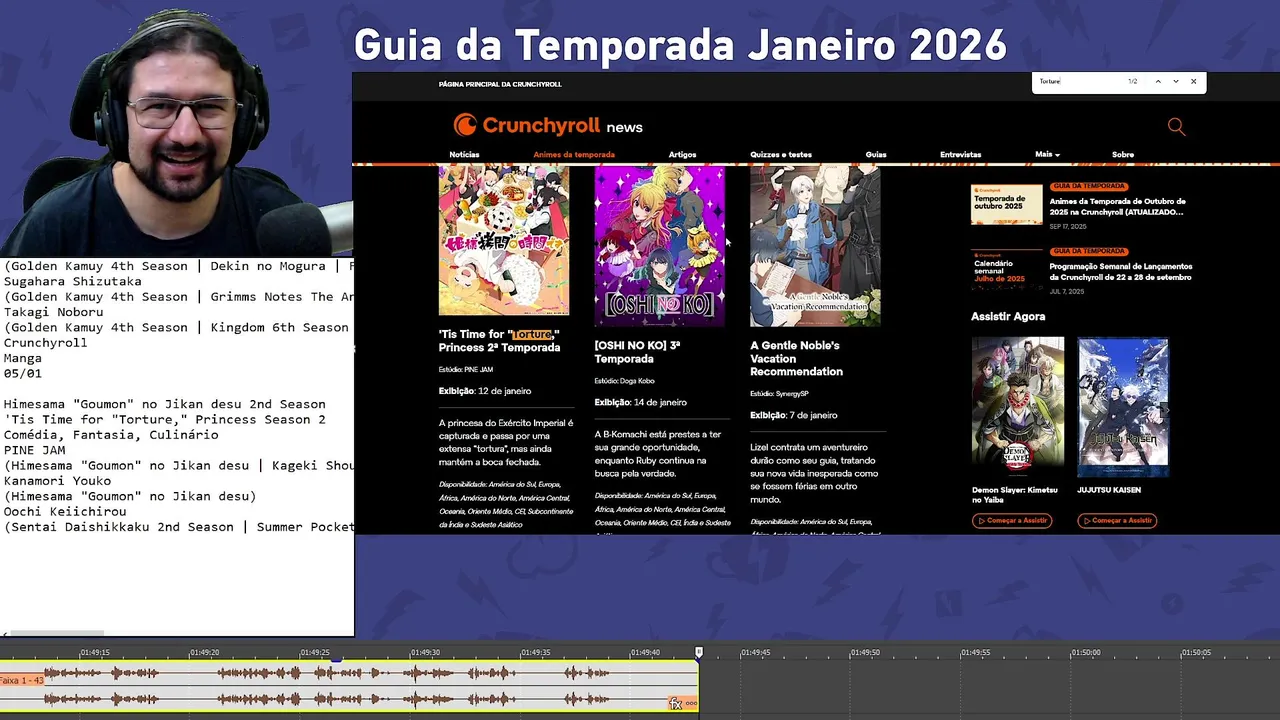Click the SEP 17, 2025 article date
Viewport: 1280px width, 720px height.
[x=1066, y=226]
